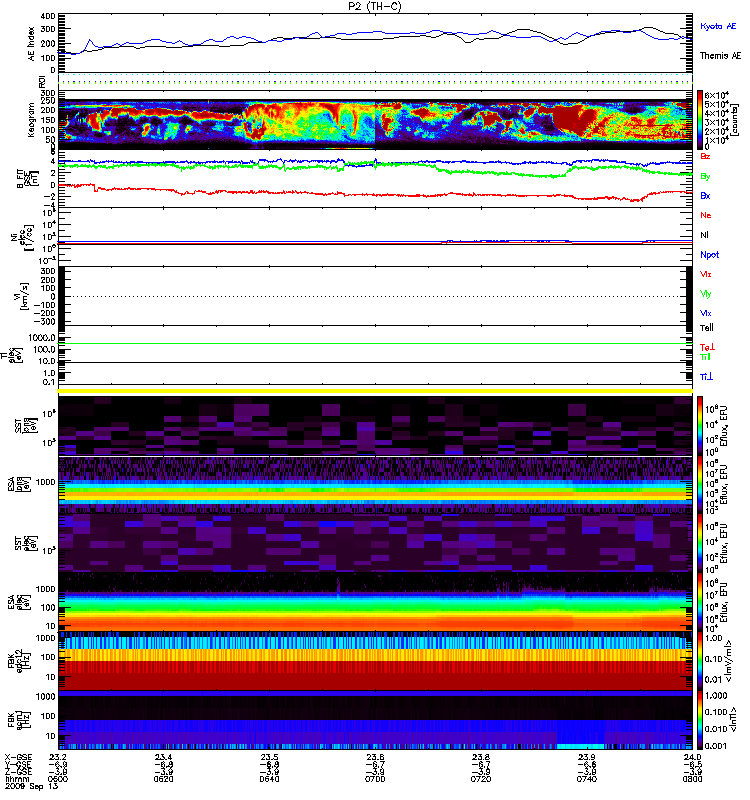The width and height of the screenshot is (750, 800).
Task: Click the Keogram axis label
Action: [31, 120]
